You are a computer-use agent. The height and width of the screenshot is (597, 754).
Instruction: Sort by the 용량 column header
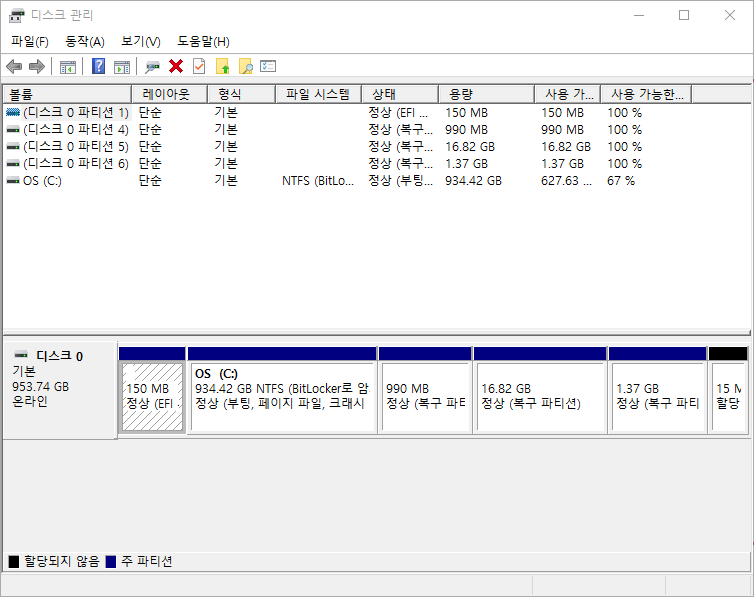coord(487,94)
